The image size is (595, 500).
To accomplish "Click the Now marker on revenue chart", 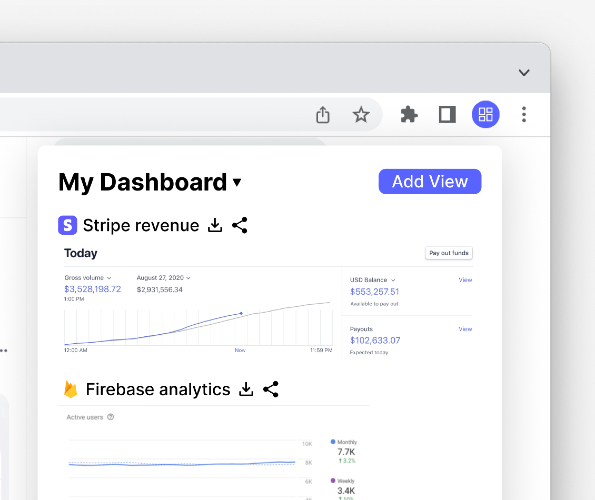I will pos(240,350).
